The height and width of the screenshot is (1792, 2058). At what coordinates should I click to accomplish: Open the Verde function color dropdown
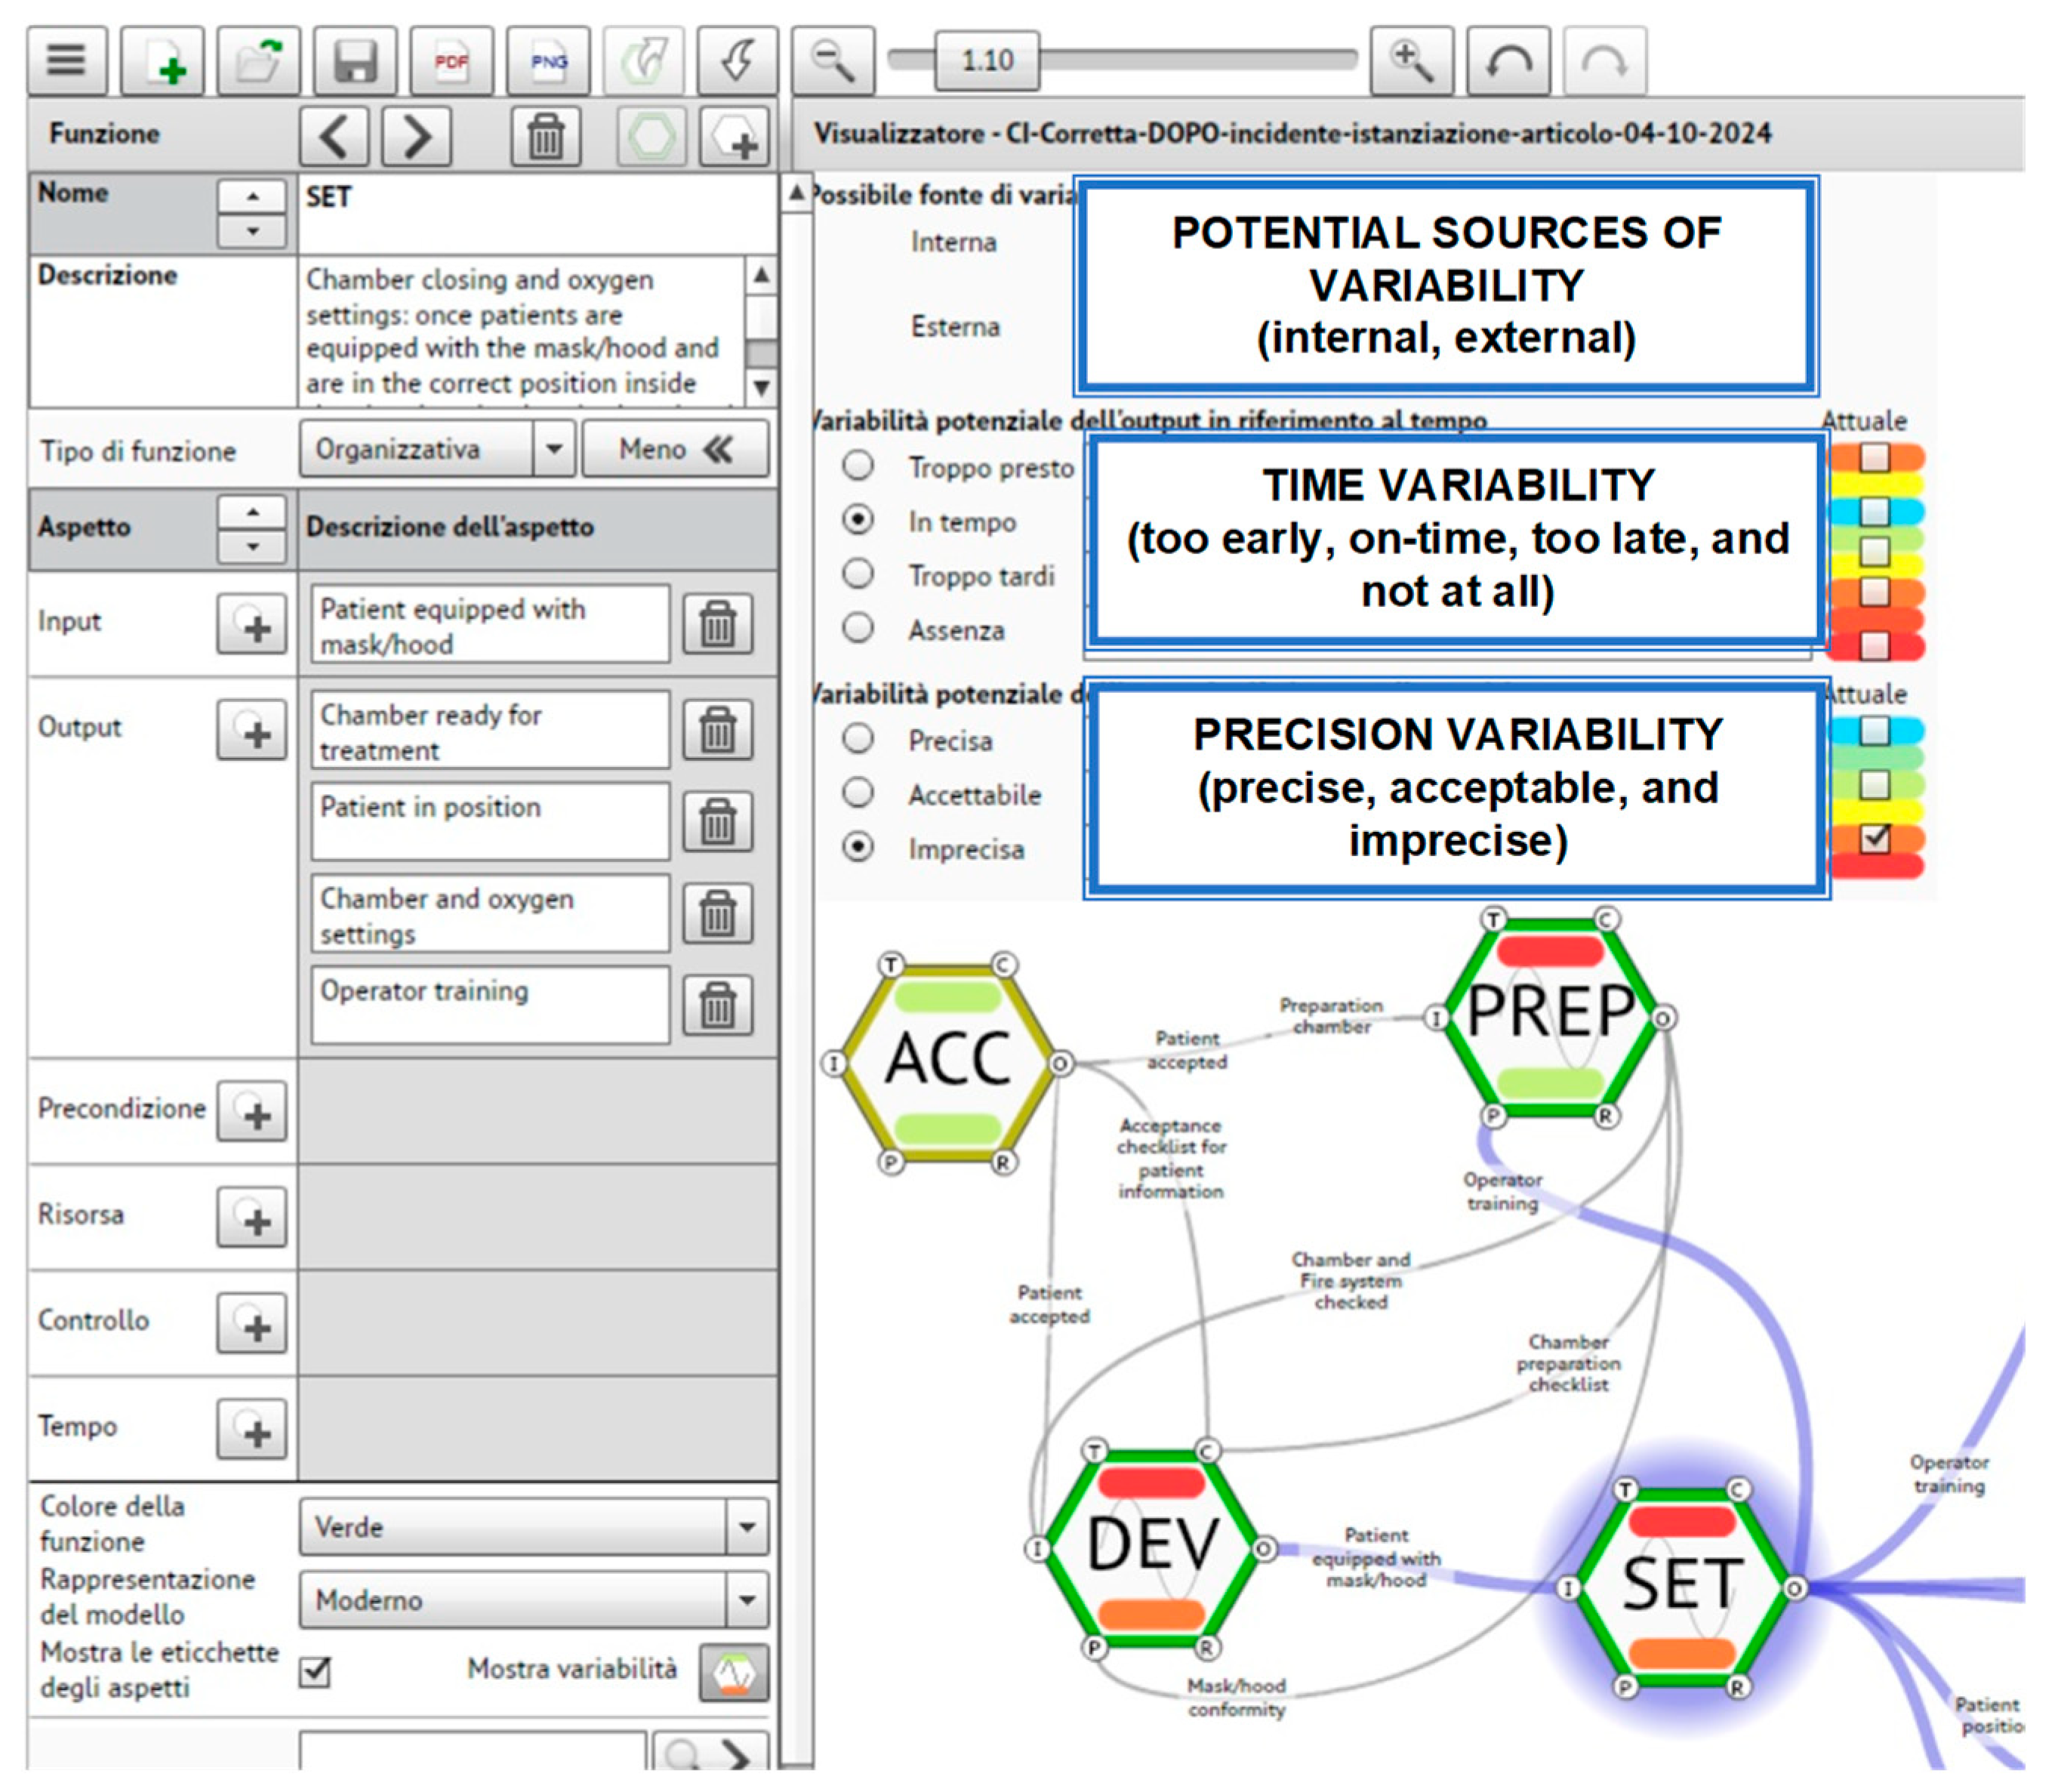tap(746, 1527)
